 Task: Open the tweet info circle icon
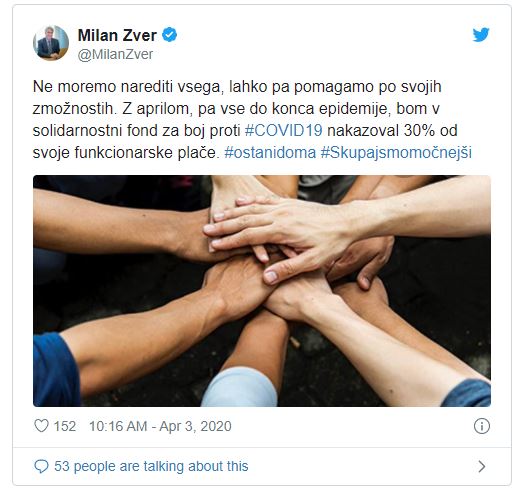click(x=482, y=426)
